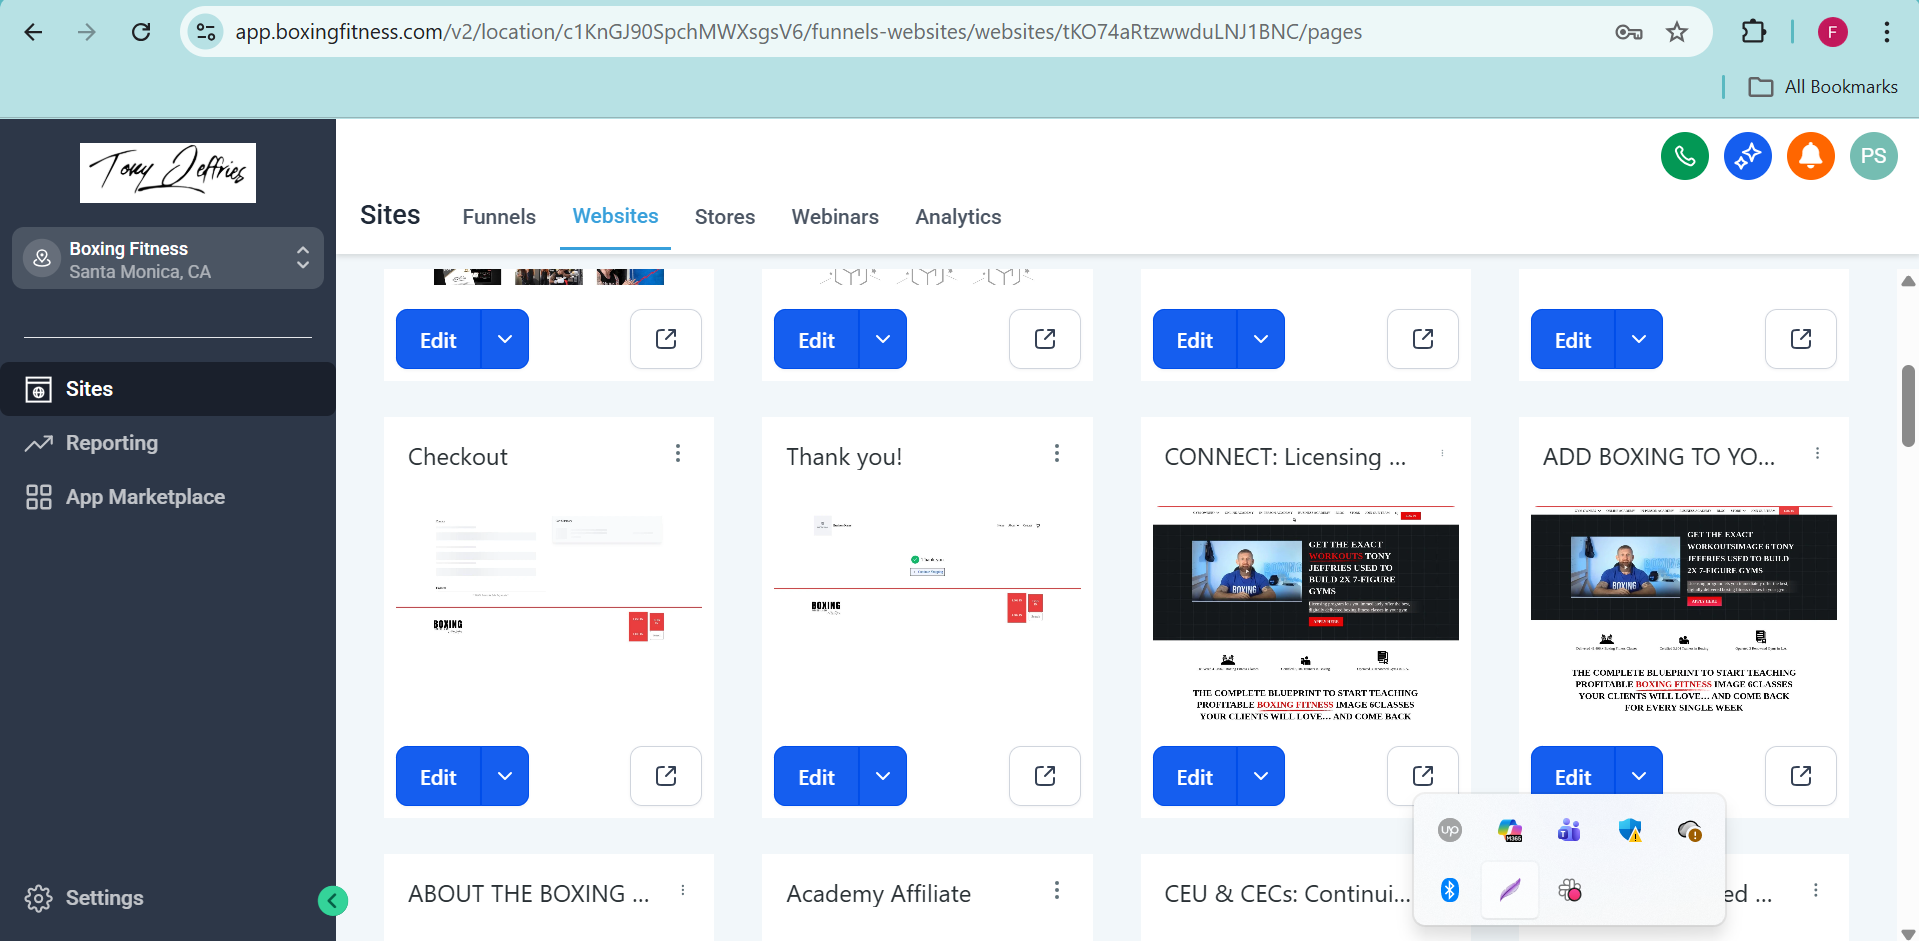Open the orange notifications bell
This screenshot has height=941, width=1919.
coord(1810,156)
